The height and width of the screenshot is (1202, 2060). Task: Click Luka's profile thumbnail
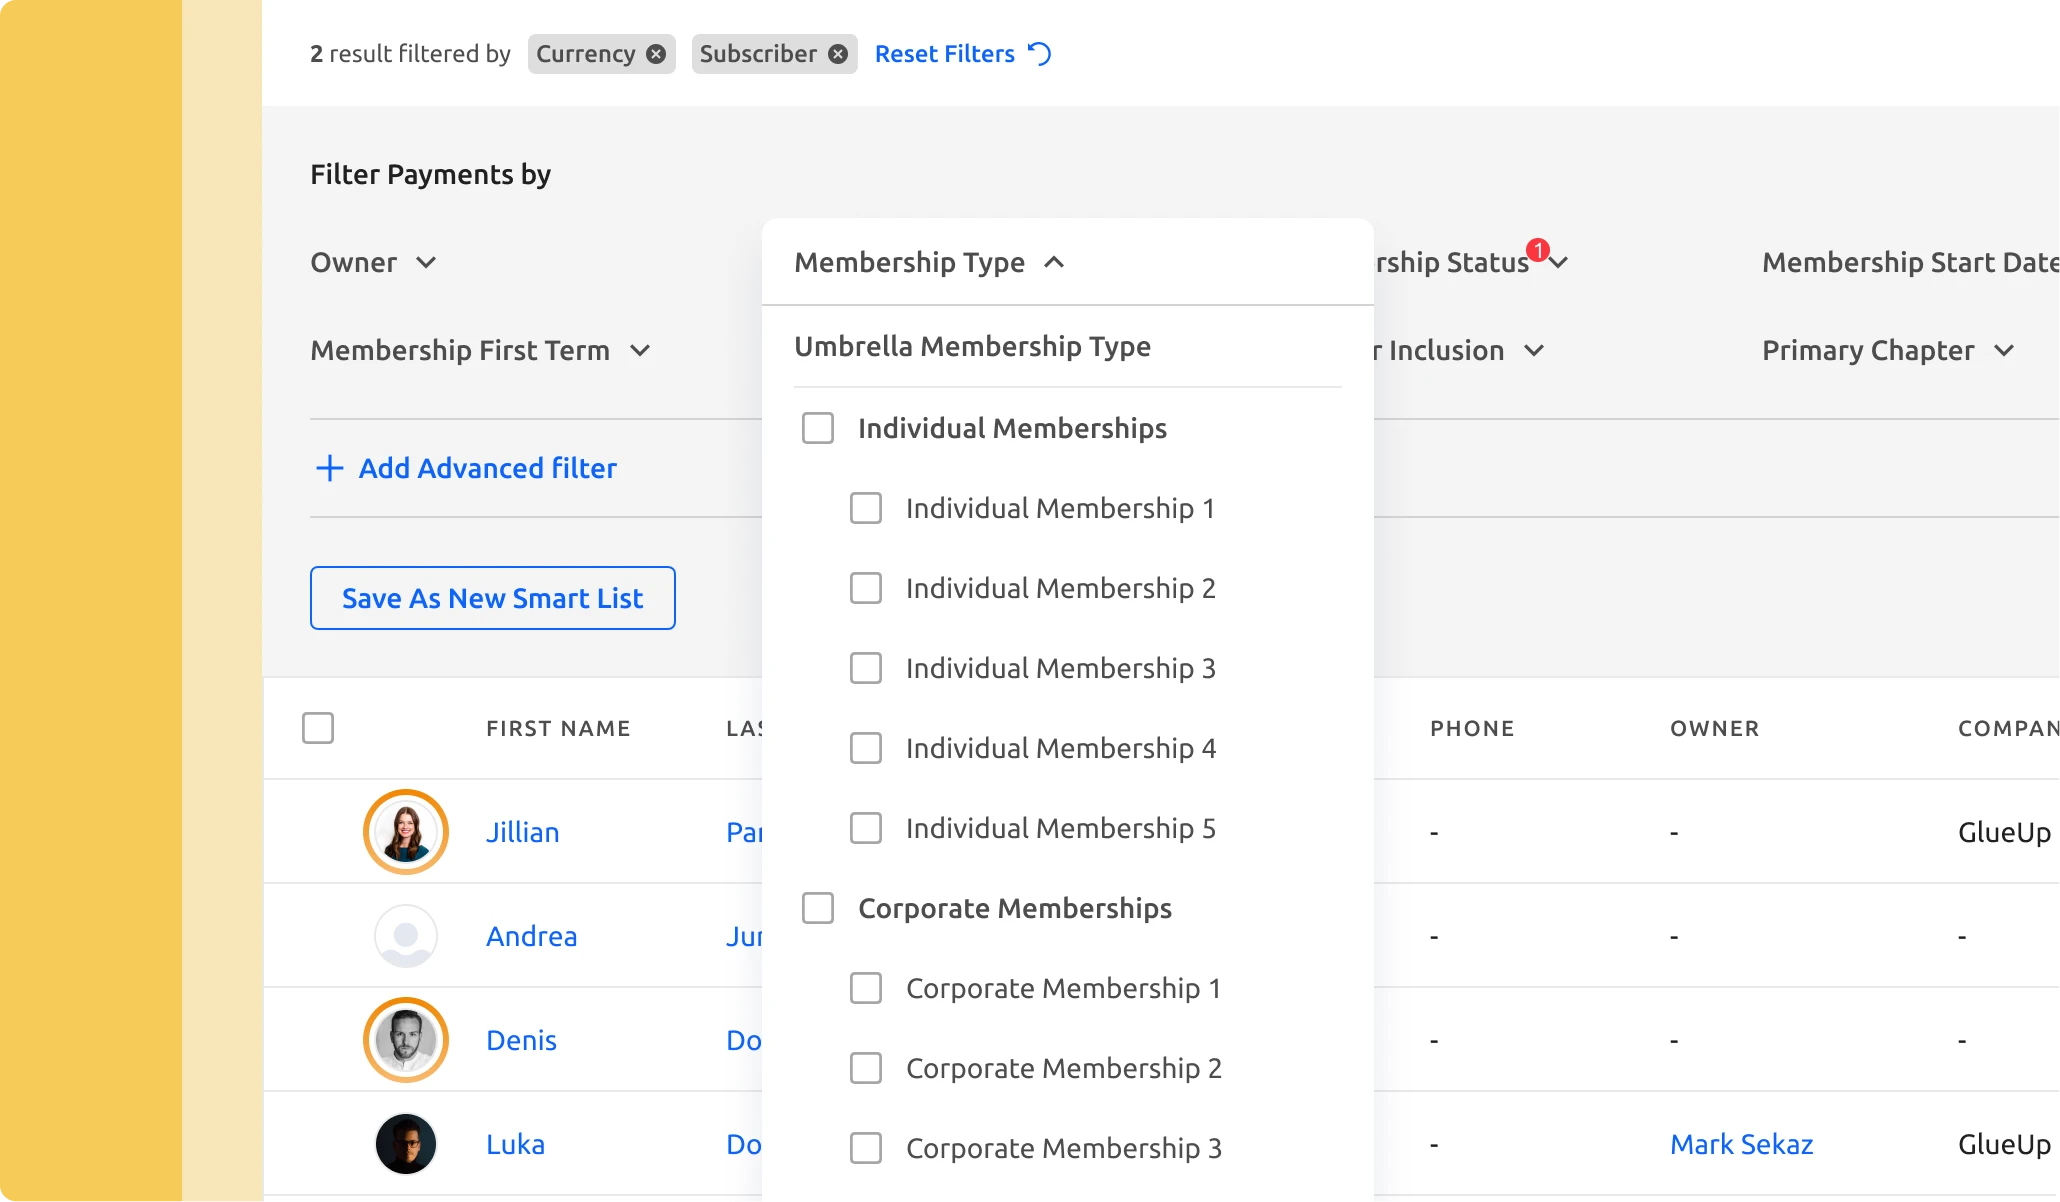(x=405, y=1142)
